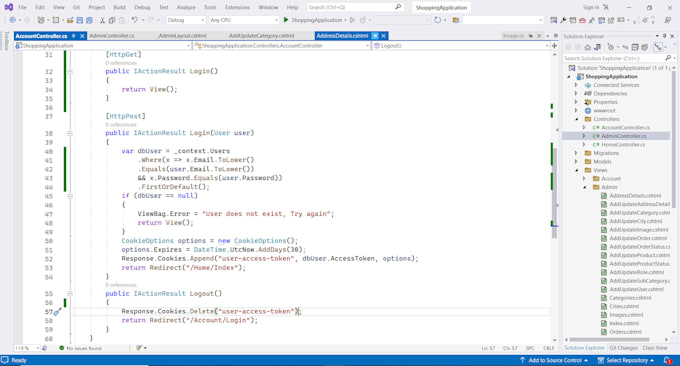Click Pending Changes Filter clock icon
680x366 pixels.
(611, 47)
